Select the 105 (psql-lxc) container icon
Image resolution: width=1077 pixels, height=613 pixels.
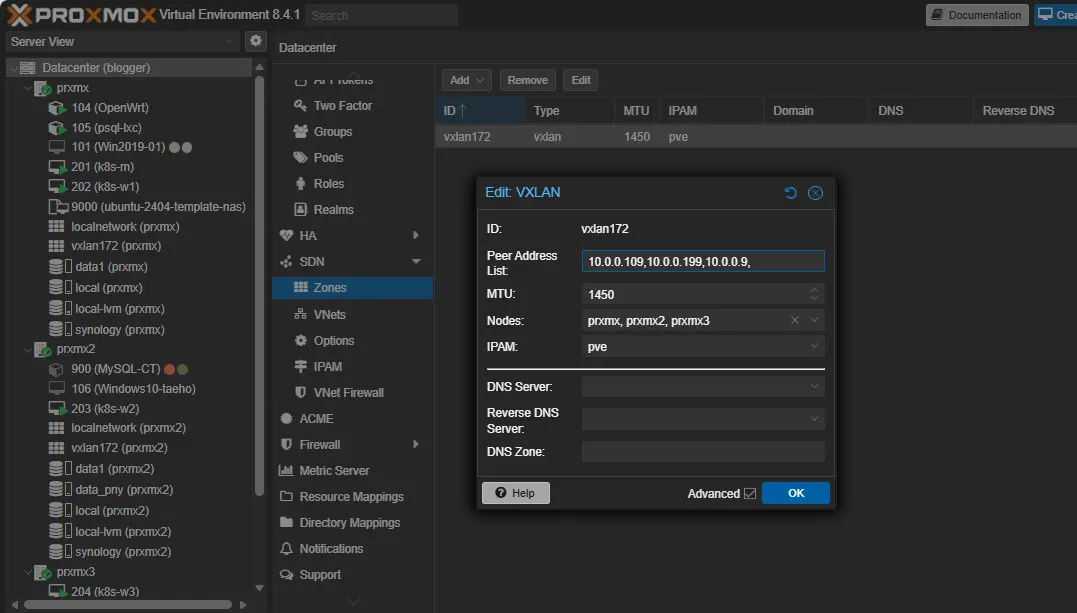point(57,128)
